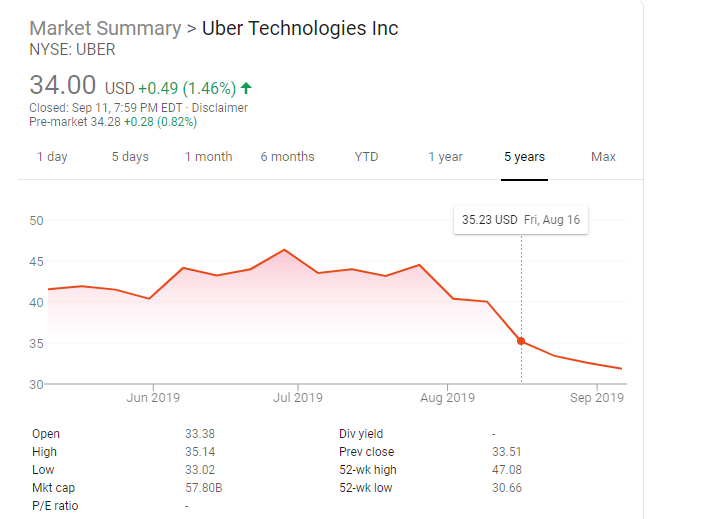Viewport: 715px width, 519px height.
Task: Click the Jul 2019 axis label
Action: click(297, 398)
